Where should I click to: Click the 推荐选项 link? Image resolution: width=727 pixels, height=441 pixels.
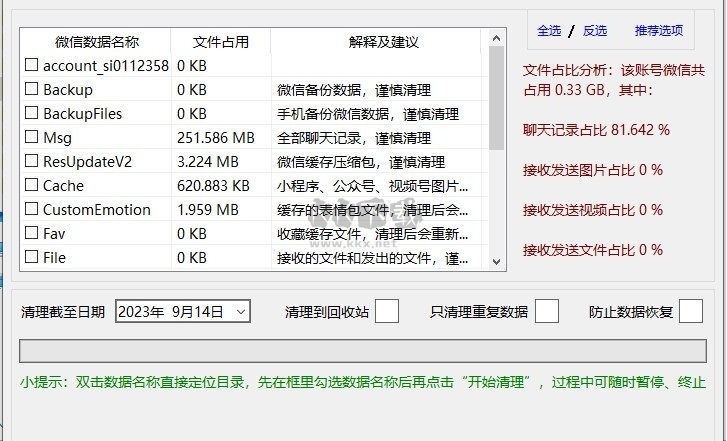pos(659,31)
